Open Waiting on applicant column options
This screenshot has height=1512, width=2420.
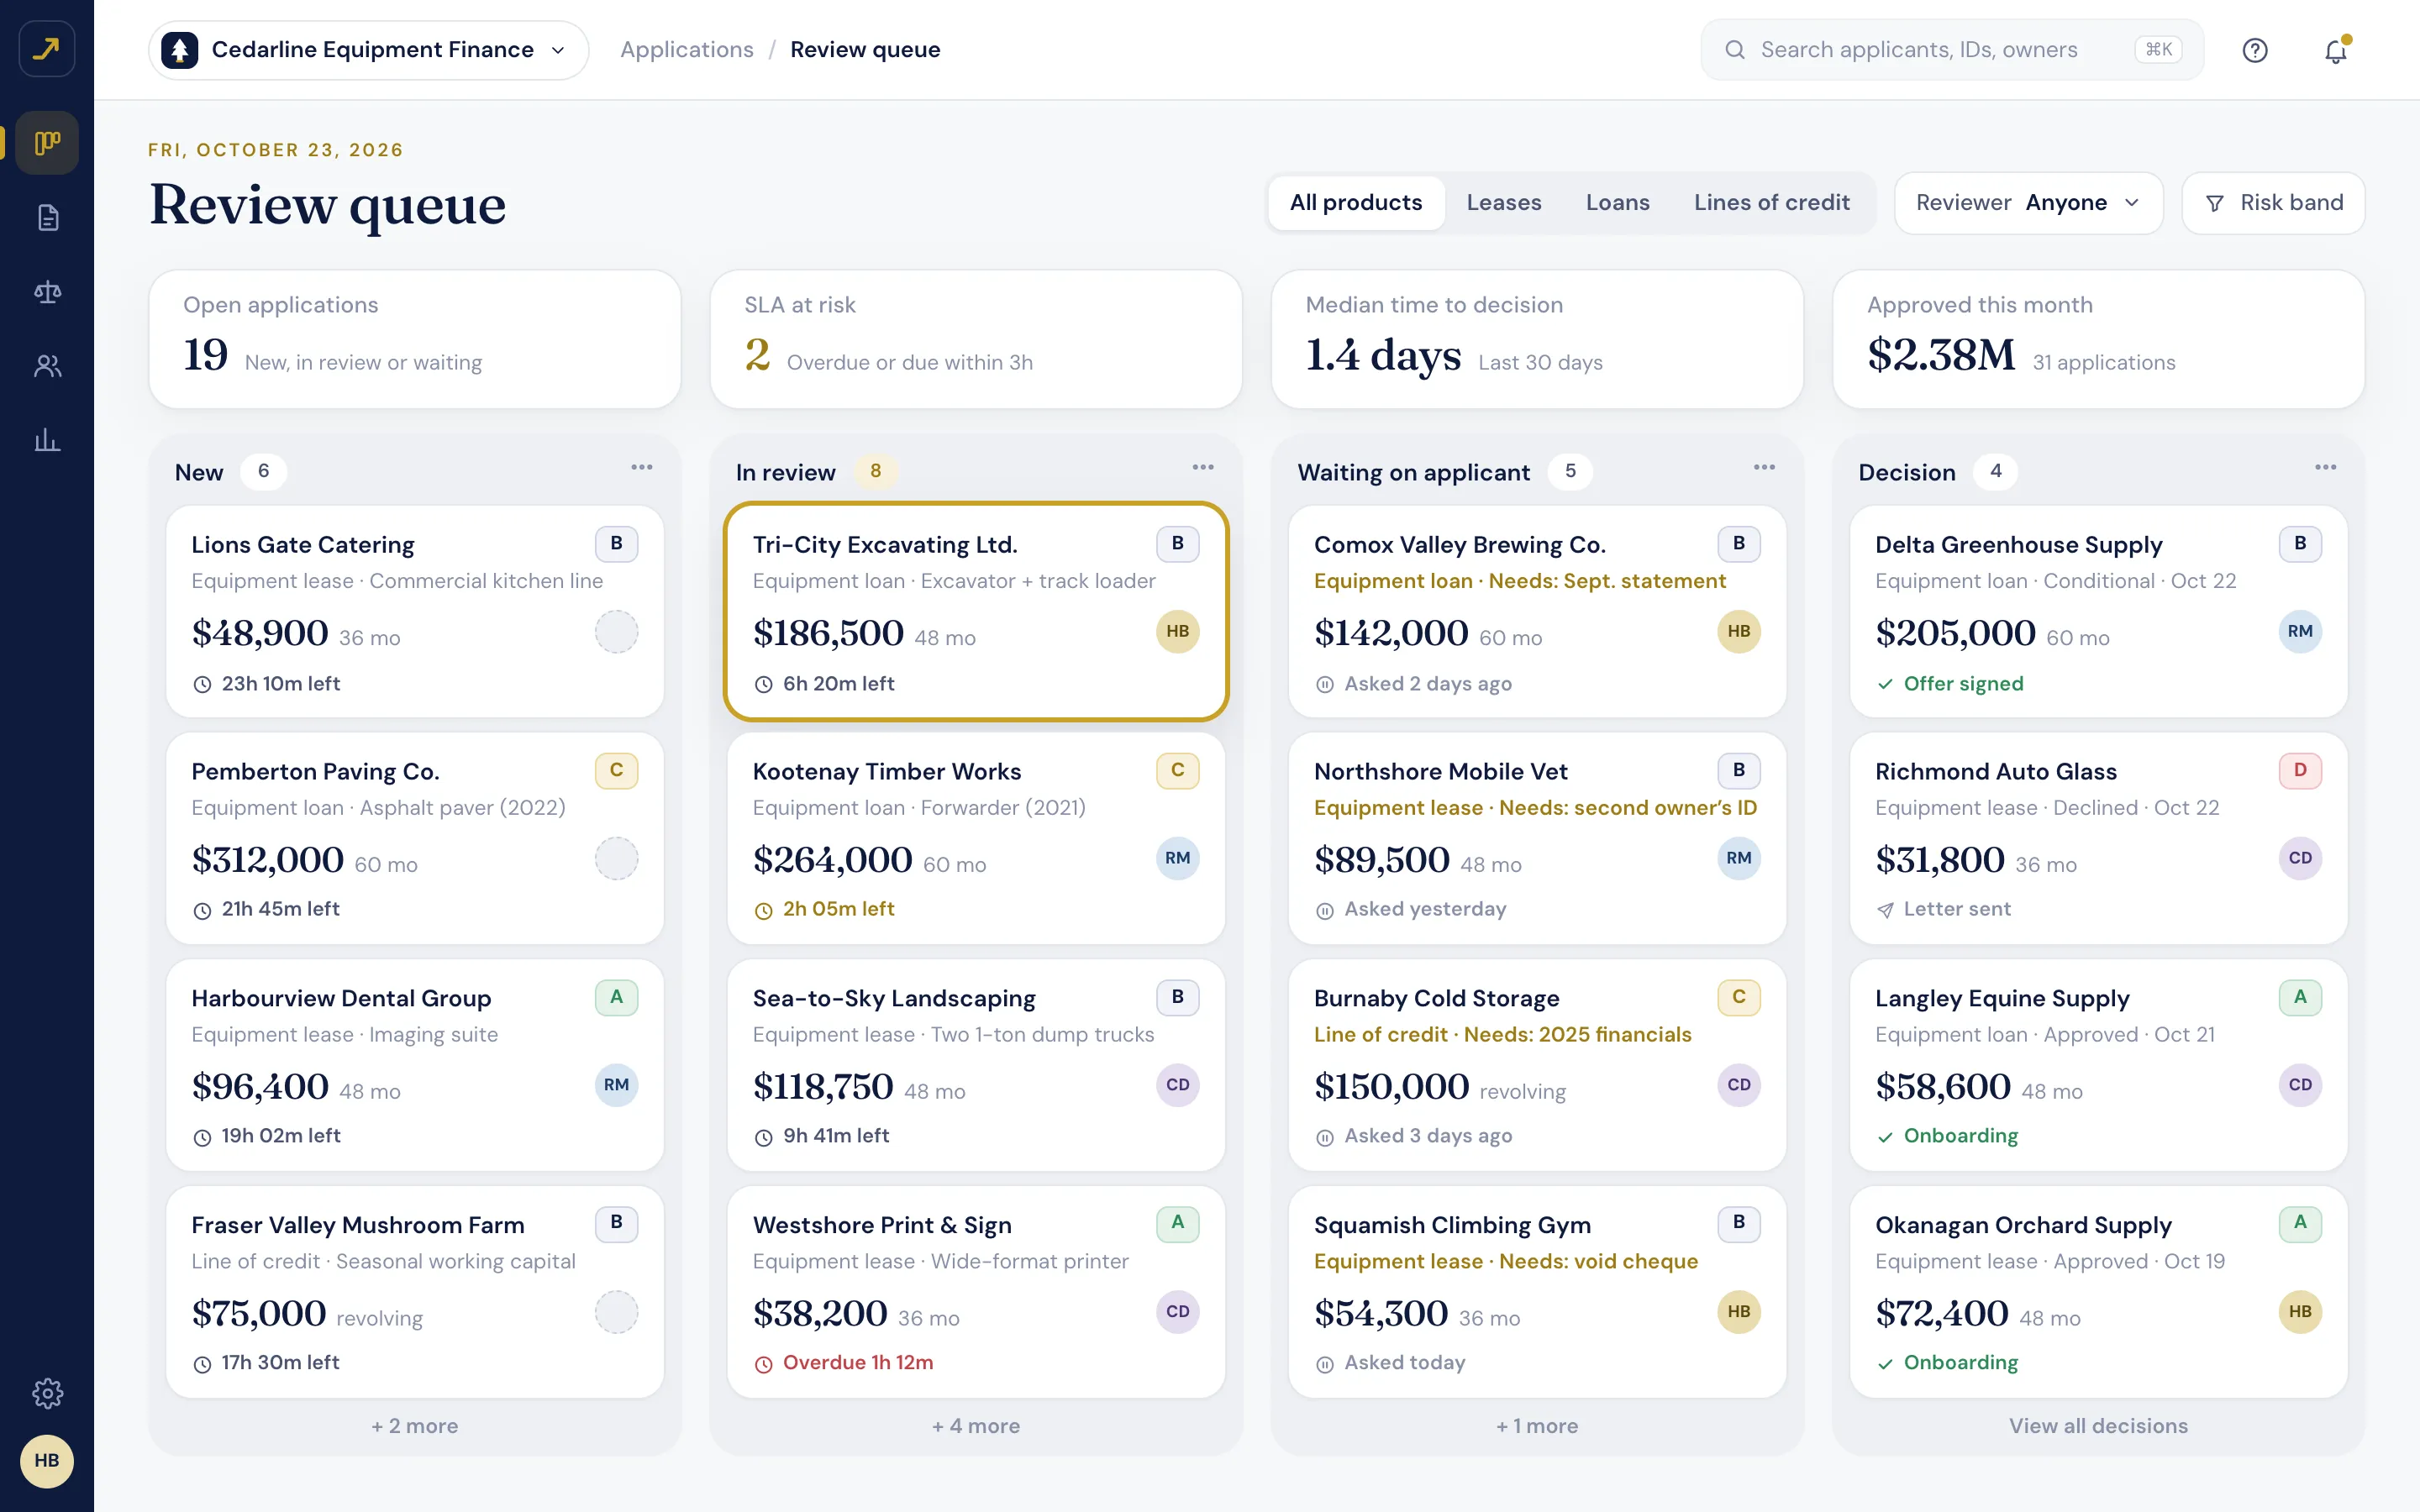click(1764, 467)
